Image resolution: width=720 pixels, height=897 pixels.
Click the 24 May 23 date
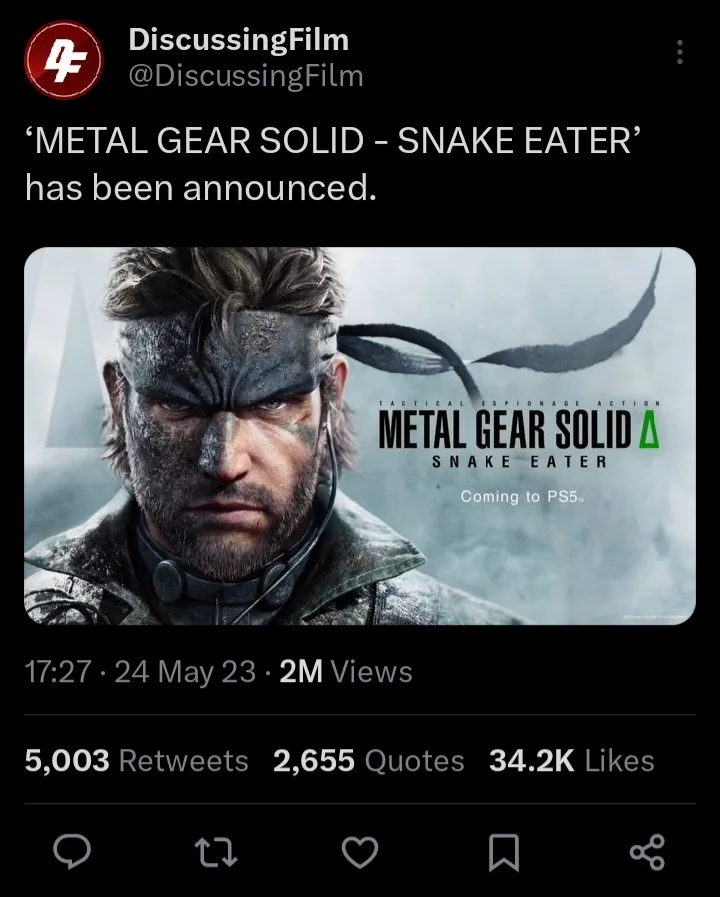pos(185,672)
